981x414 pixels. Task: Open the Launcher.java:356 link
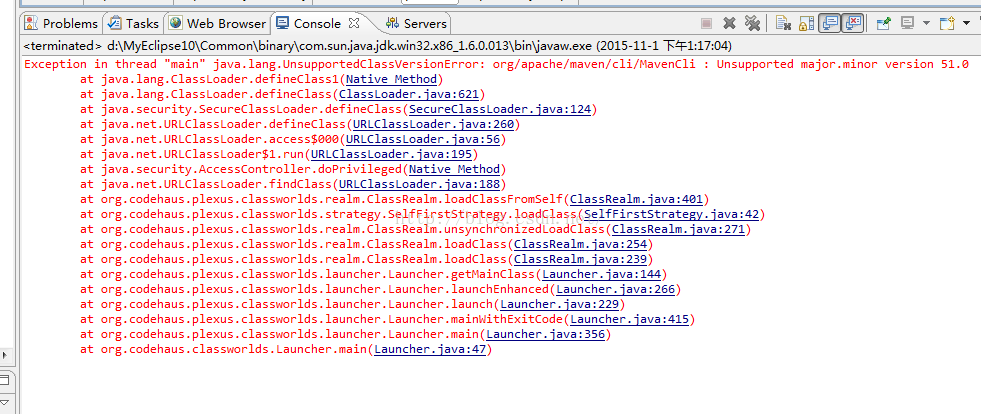coord(545,334)
